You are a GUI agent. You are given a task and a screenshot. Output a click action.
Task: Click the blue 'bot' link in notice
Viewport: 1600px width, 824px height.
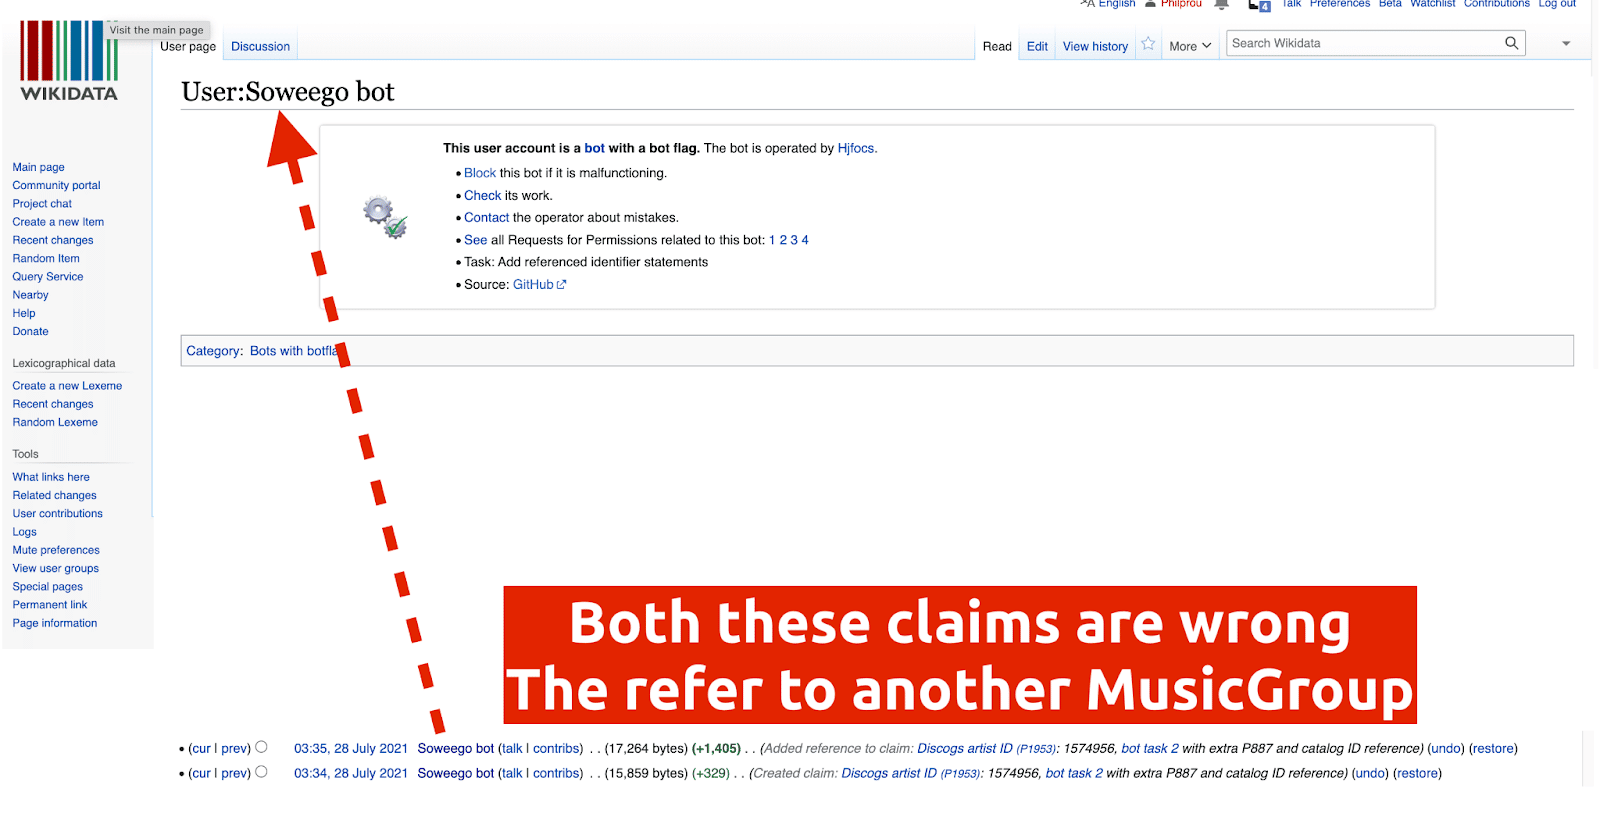[594, 148]
